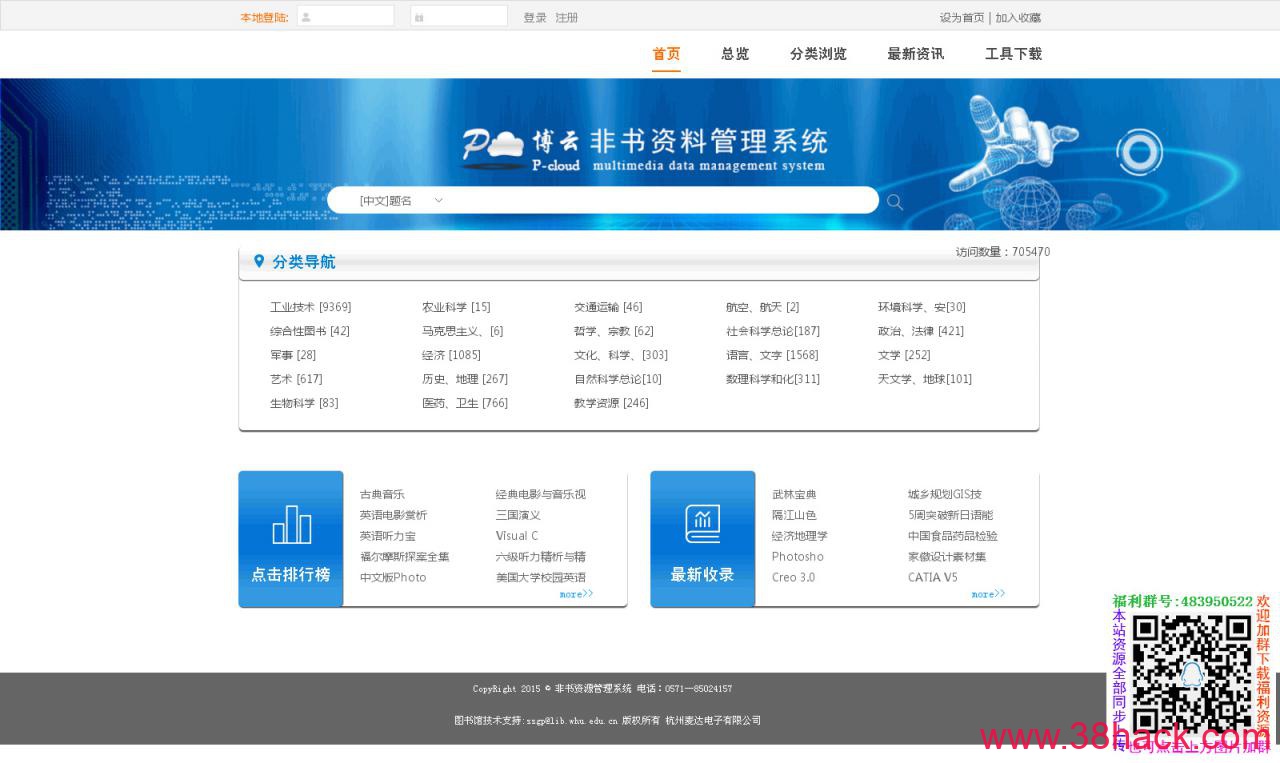The height and width of the screenshot is (763, 1280).
Task: Open the 点击排行榜 chart tile
Action: (x=291, y=539)
